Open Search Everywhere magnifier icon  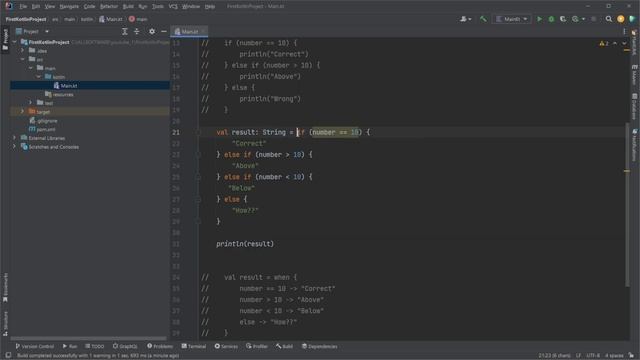pos(609,19)
